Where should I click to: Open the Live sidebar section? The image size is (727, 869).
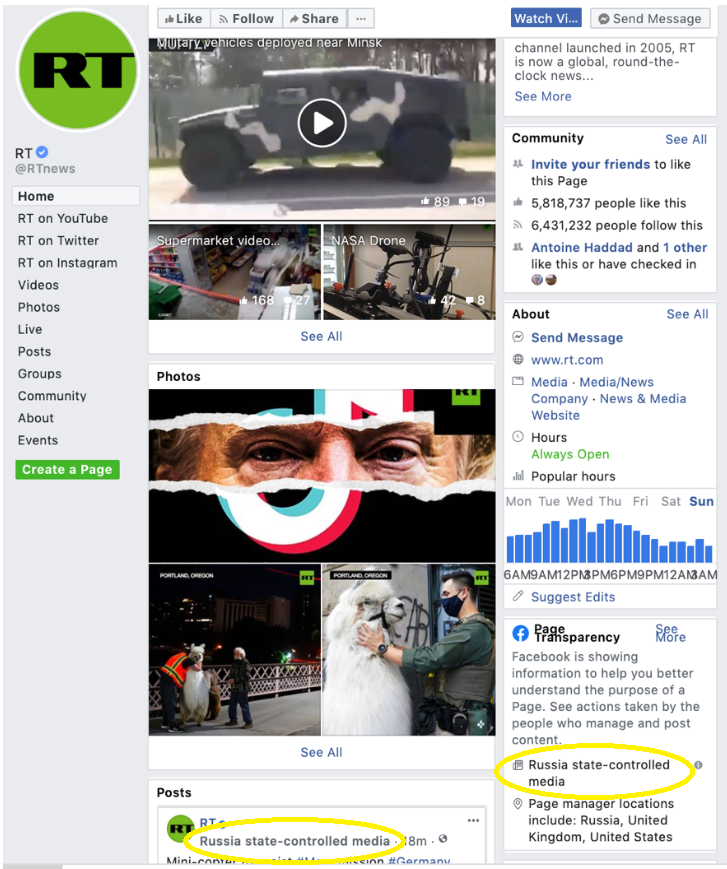30,329
